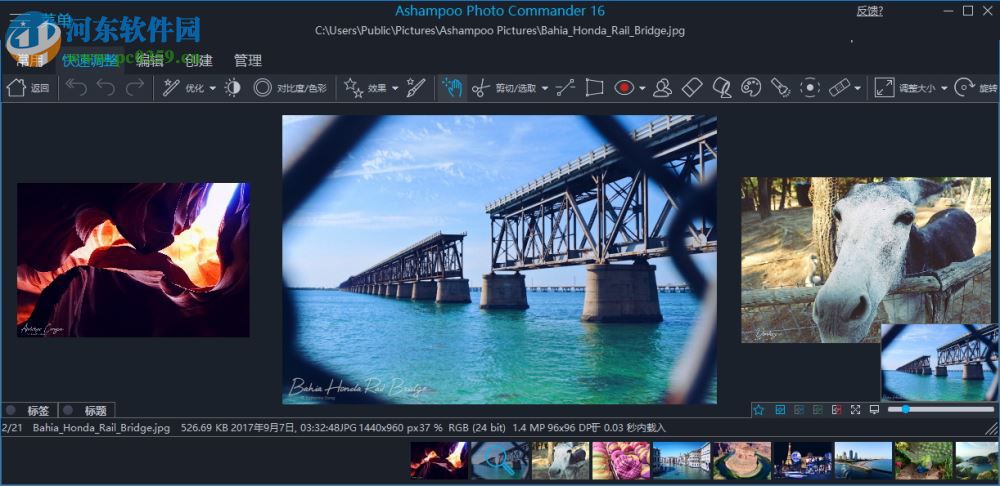This screenshot has height=486, width=1000.
Task: Select the eraser tool icon
Action: pyautogui.click(x=692, y=88)
